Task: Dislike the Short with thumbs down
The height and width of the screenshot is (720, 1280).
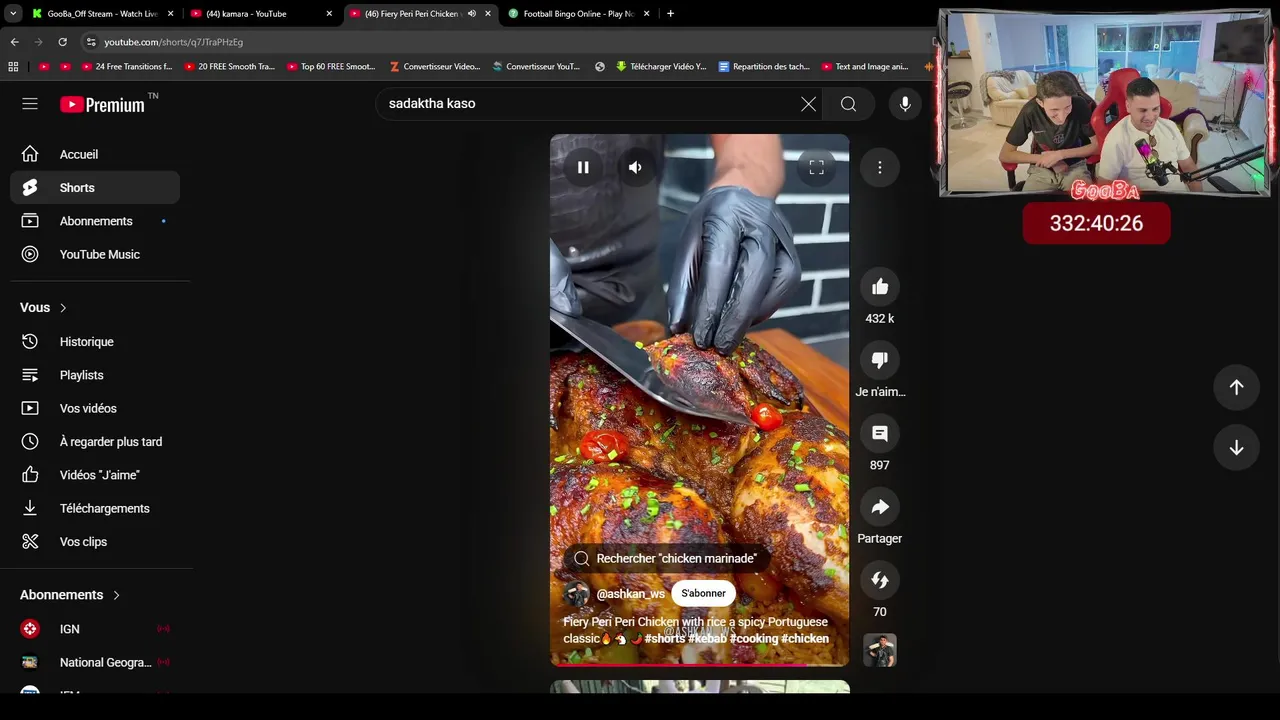Action: (880, 360)
